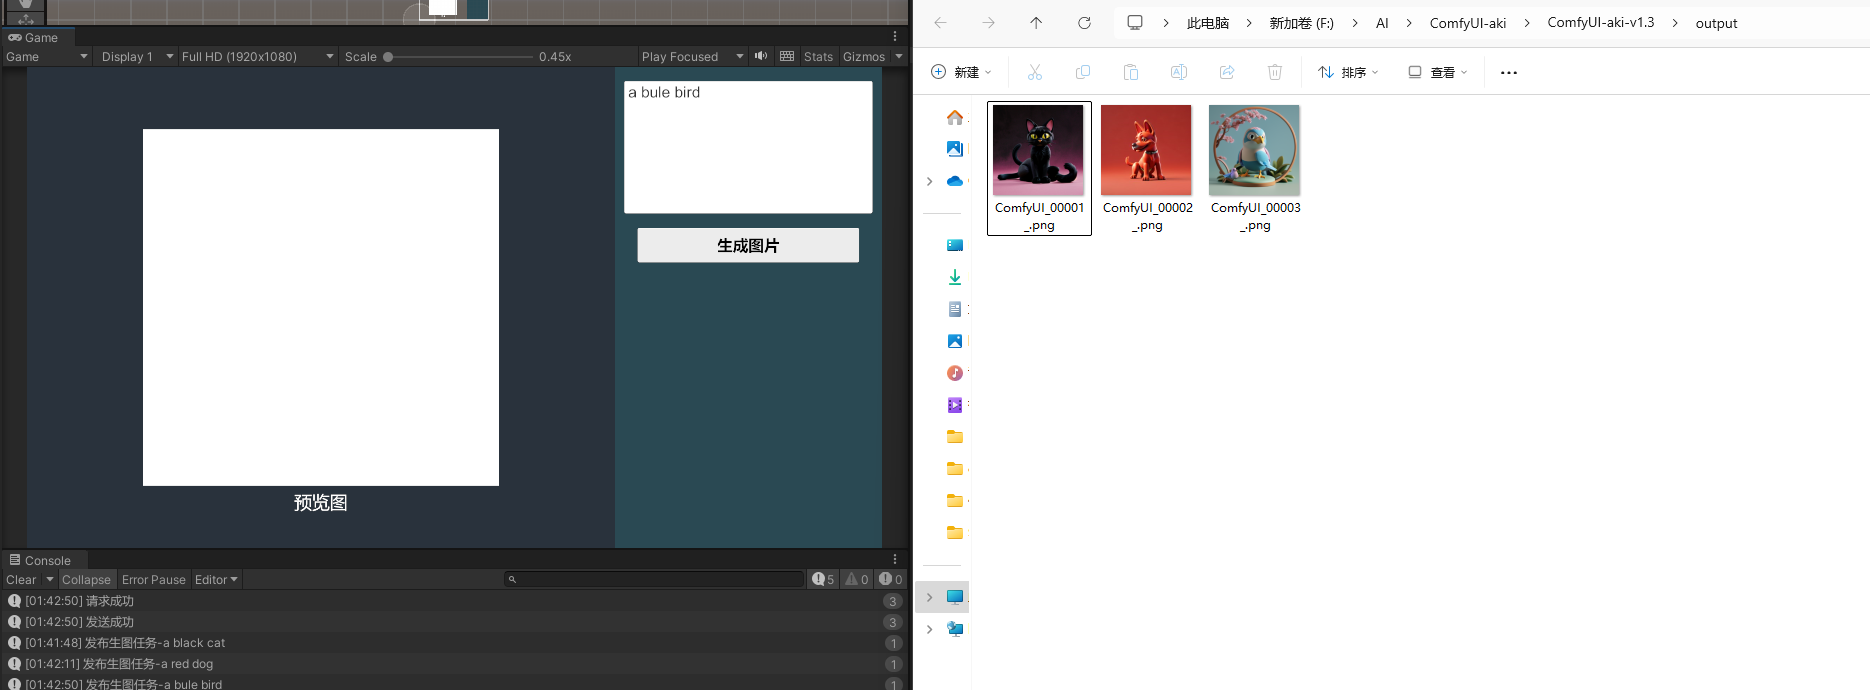1870x690 pixels.
Task: Click the 生成图片 button
Action: [x=748, y=246]
